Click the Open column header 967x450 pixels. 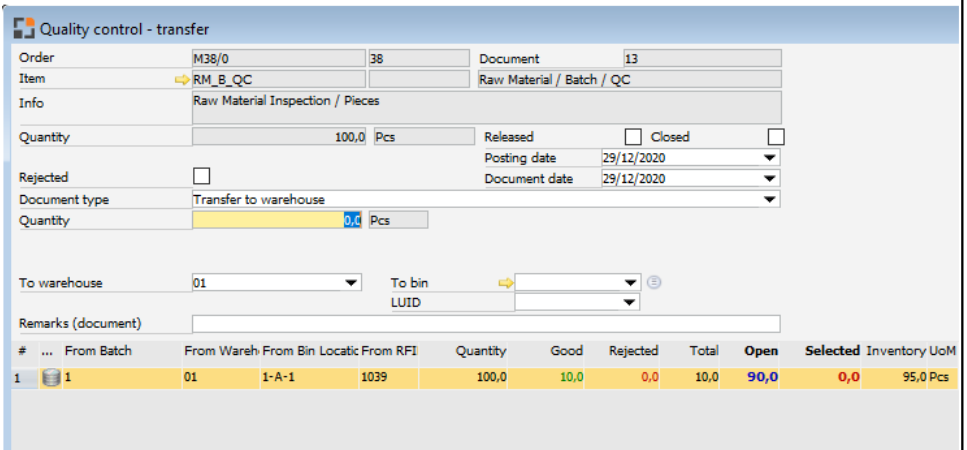pyautogui.click(x=761, y=351)
